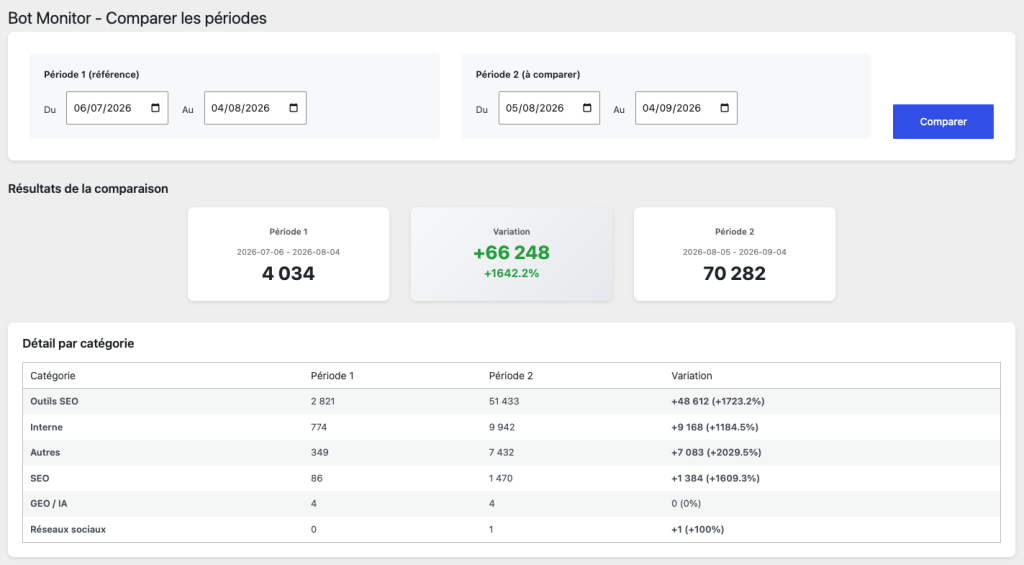The width and height of the screenshot is (1024, 565).
Task: Click the Période 1 (référence) label
Action: click(91, 74)
